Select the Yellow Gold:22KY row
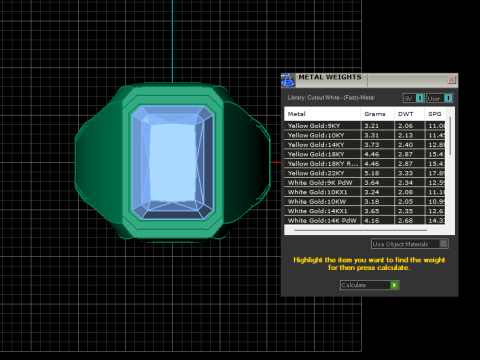The image size is (480, 360). click(x=365, y=173)
